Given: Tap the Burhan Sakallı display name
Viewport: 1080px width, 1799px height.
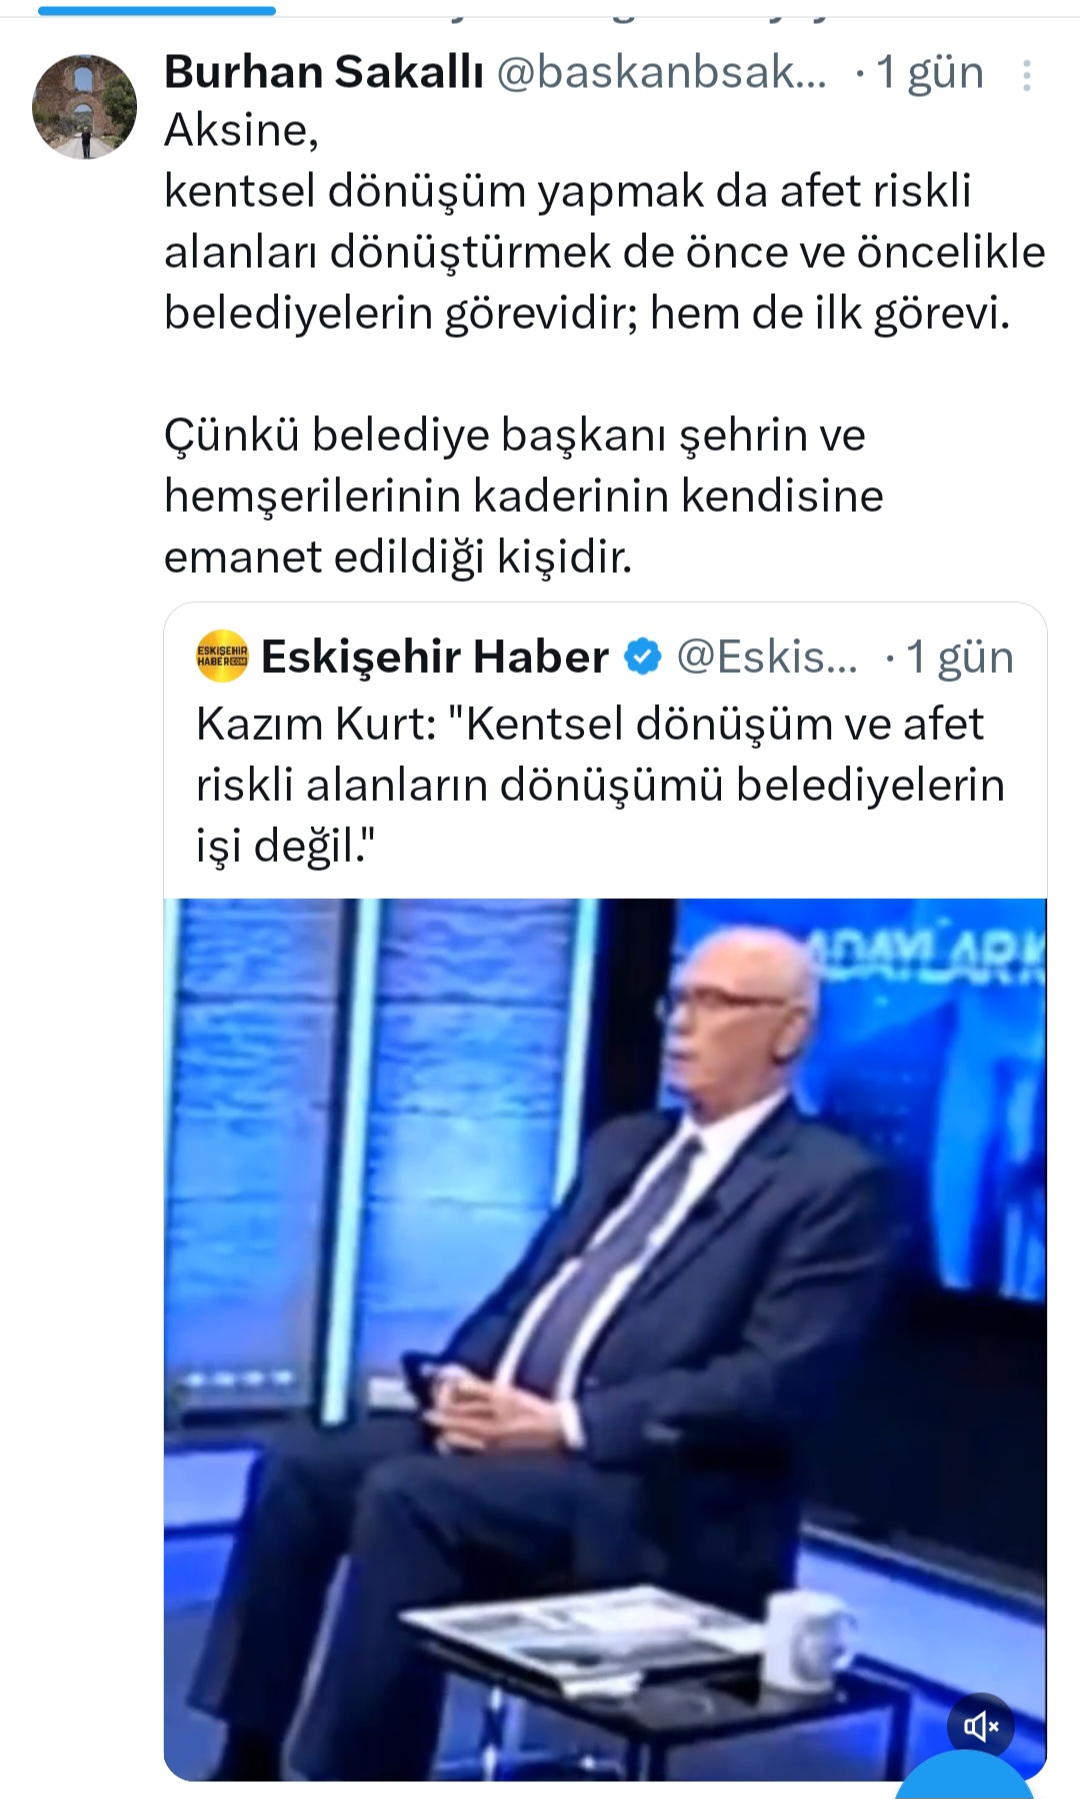Looking at the screenshot, I should tap(323, 72).
